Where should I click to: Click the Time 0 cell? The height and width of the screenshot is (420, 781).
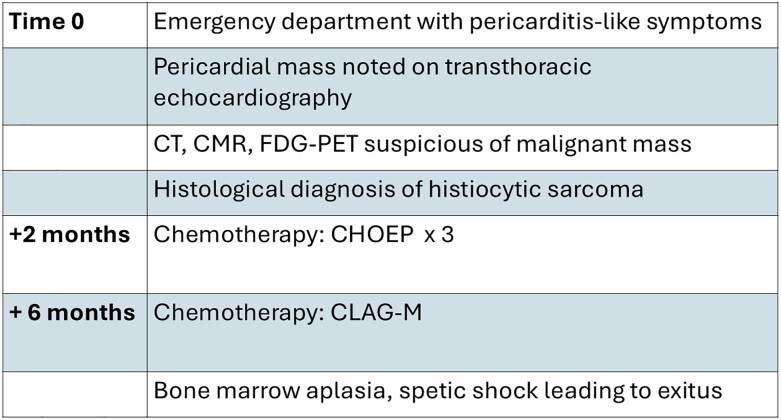click(x=75, y=25)
